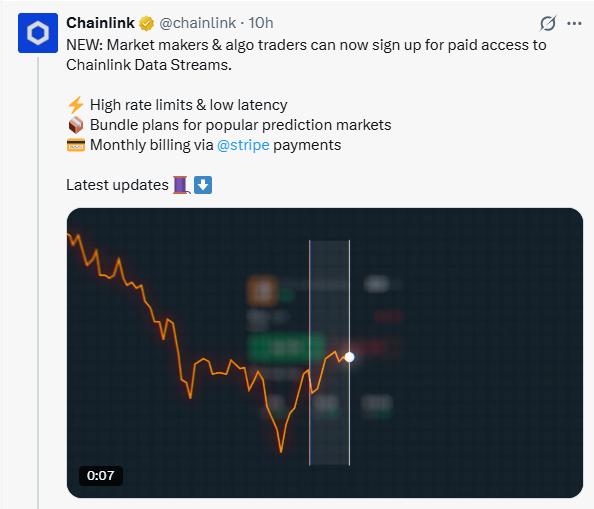Click the lightning bolt emoji
Screen dimensions: 594x509
[x=75, y=105]
